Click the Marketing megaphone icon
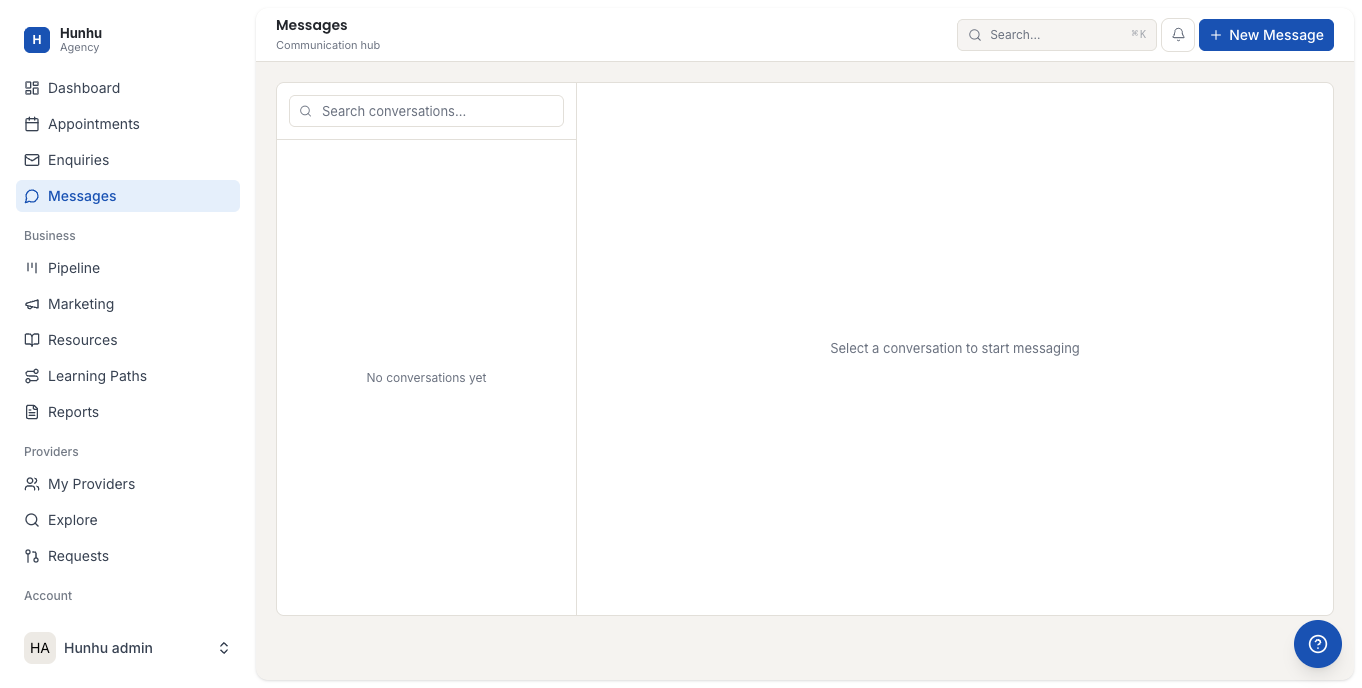Screen dimensions: 1362x688 (x=32, y=304)
